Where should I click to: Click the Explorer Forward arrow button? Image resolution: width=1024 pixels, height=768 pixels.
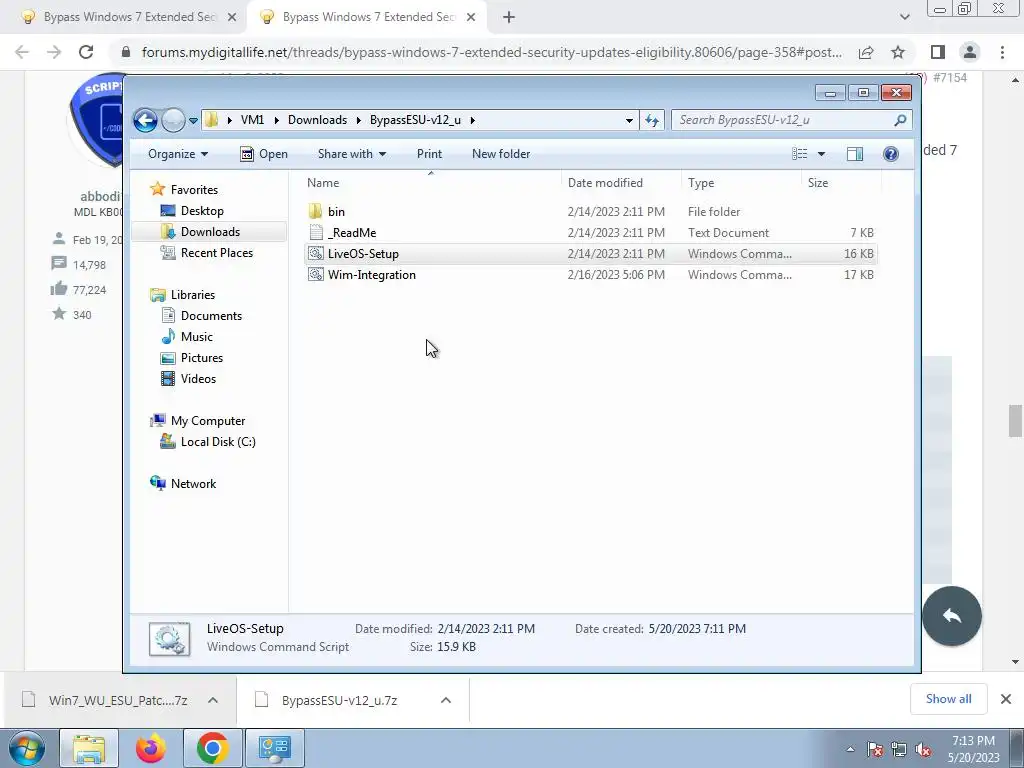pos(173,120)
